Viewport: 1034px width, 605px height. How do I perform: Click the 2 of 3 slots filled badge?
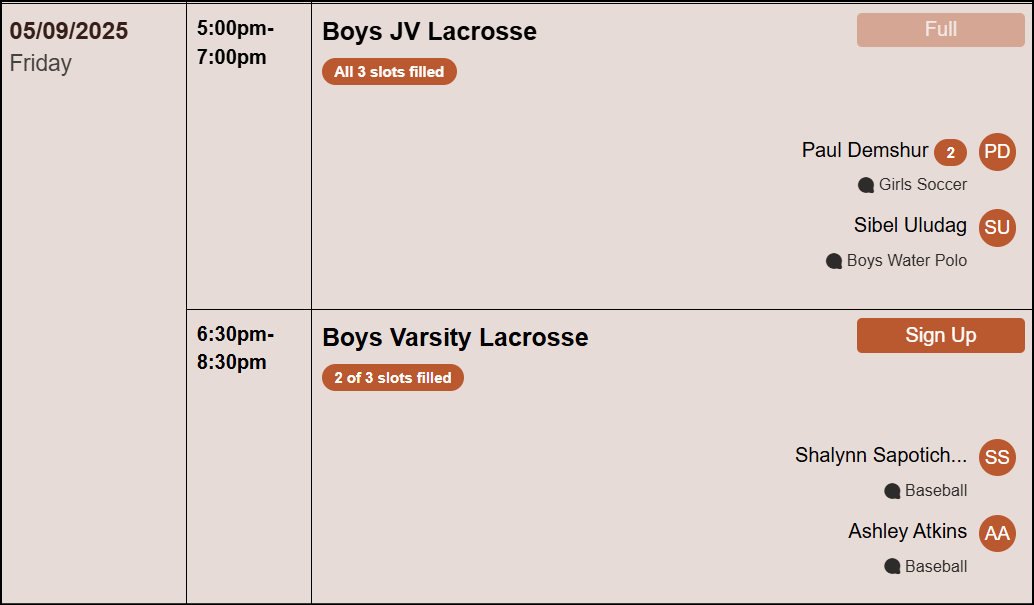[393, 378]
